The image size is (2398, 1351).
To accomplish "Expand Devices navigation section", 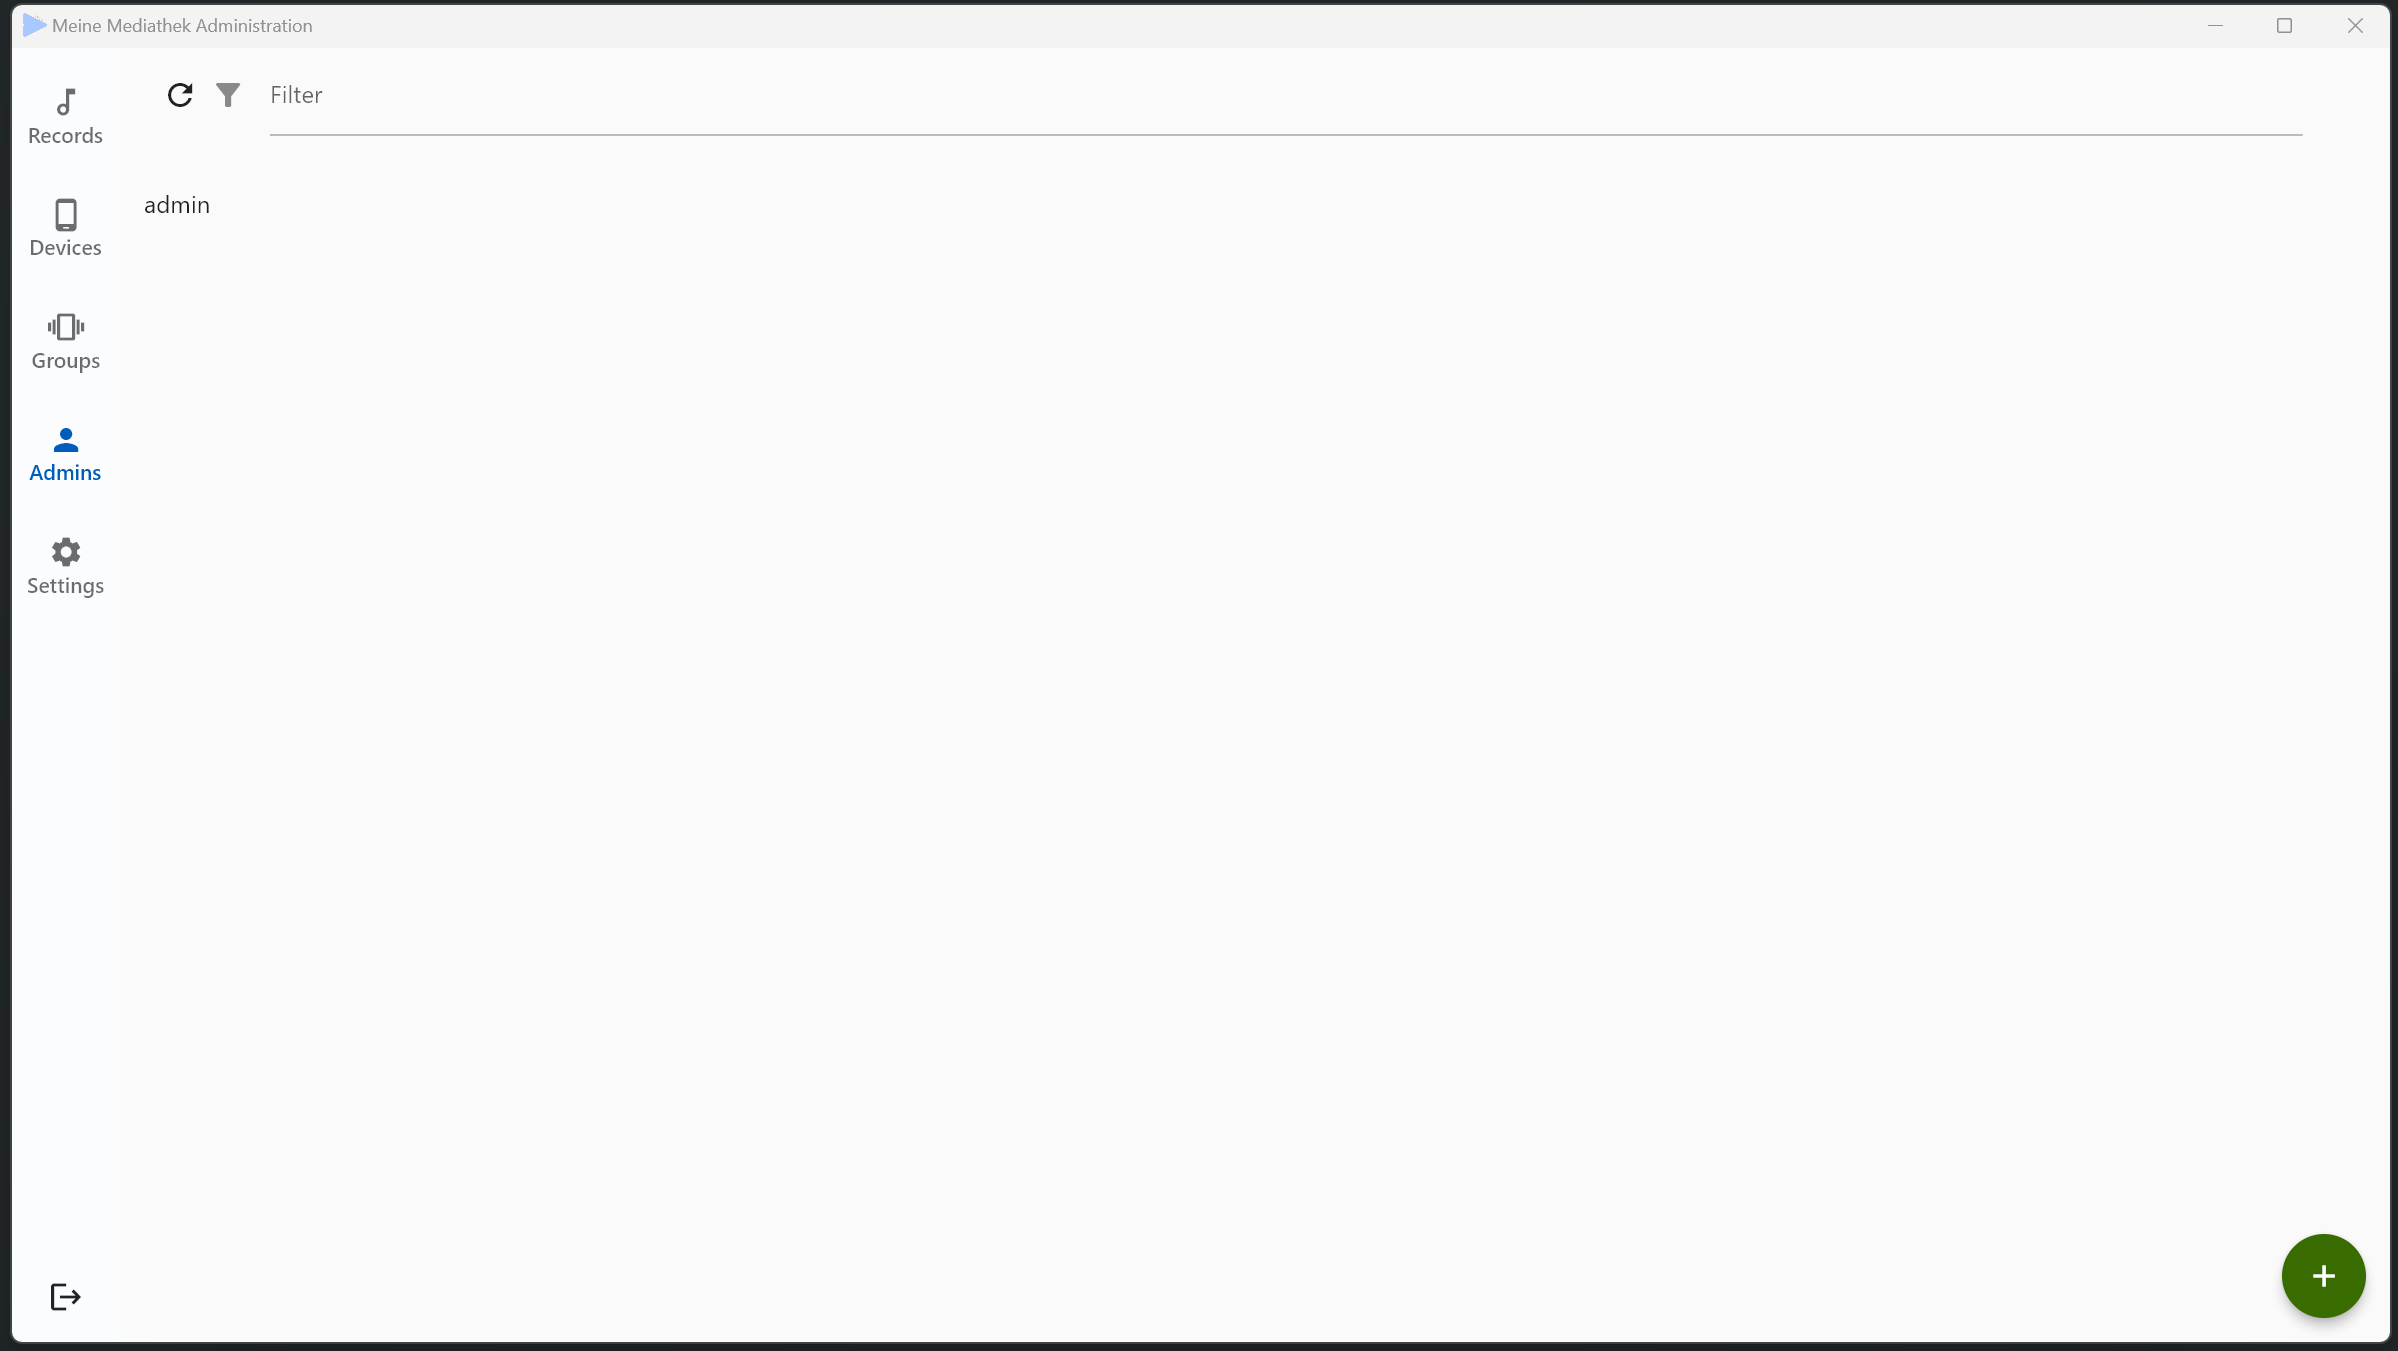I will pos(66,227).
